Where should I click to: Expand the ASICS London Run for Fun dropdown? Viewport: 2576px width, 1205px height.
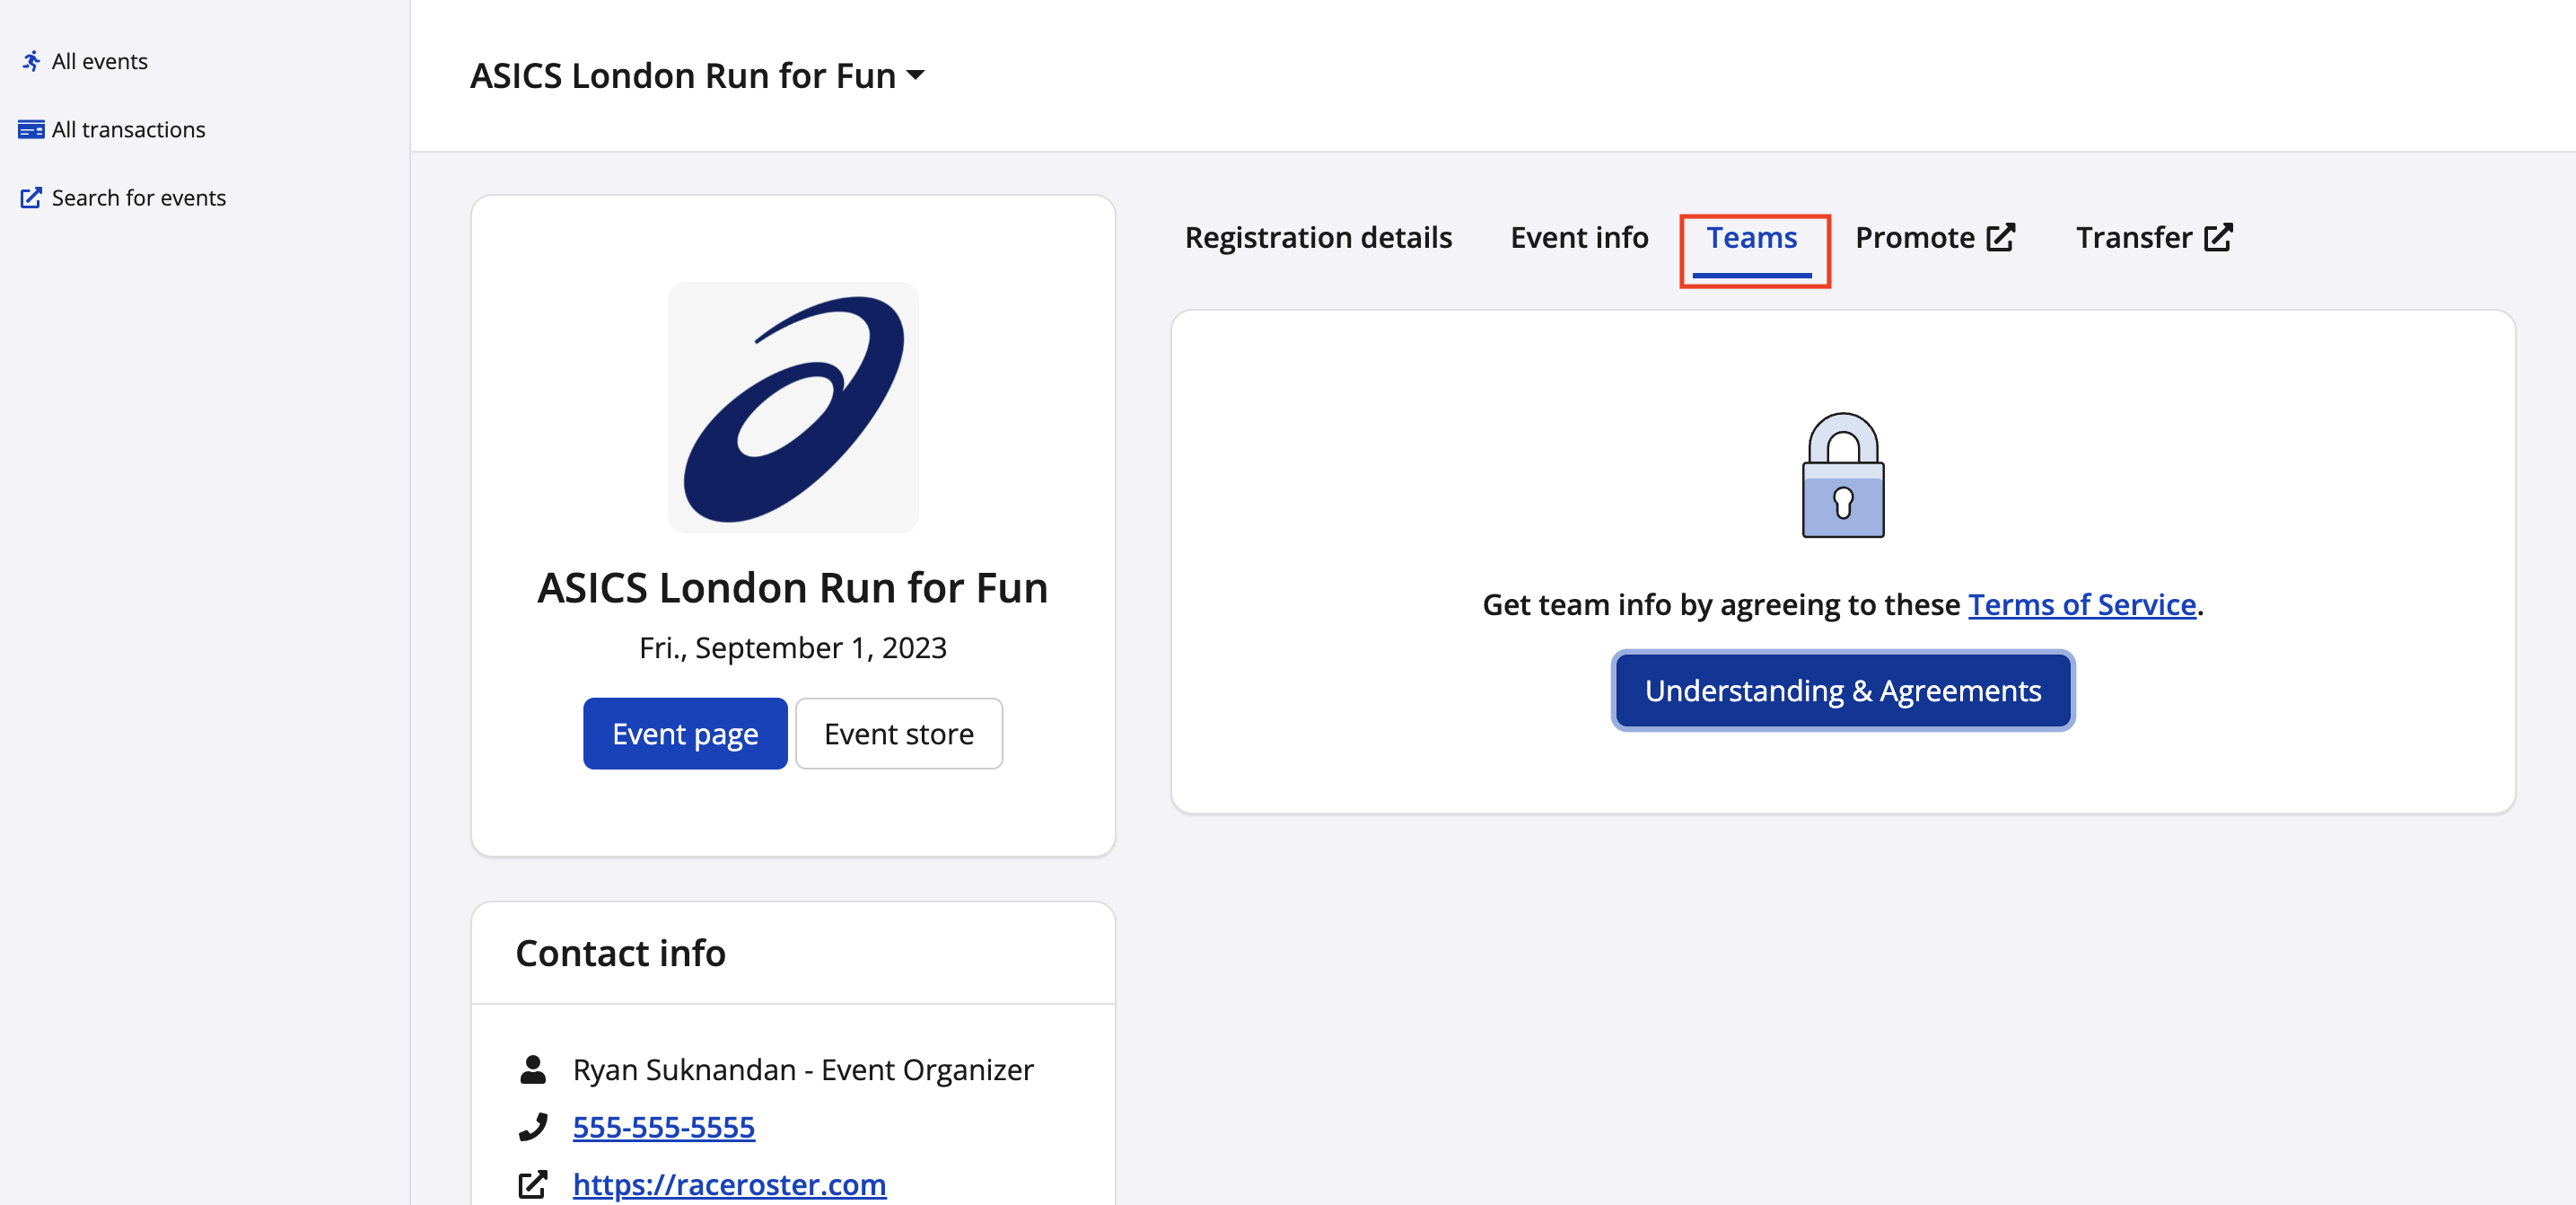tap(915, 75)
